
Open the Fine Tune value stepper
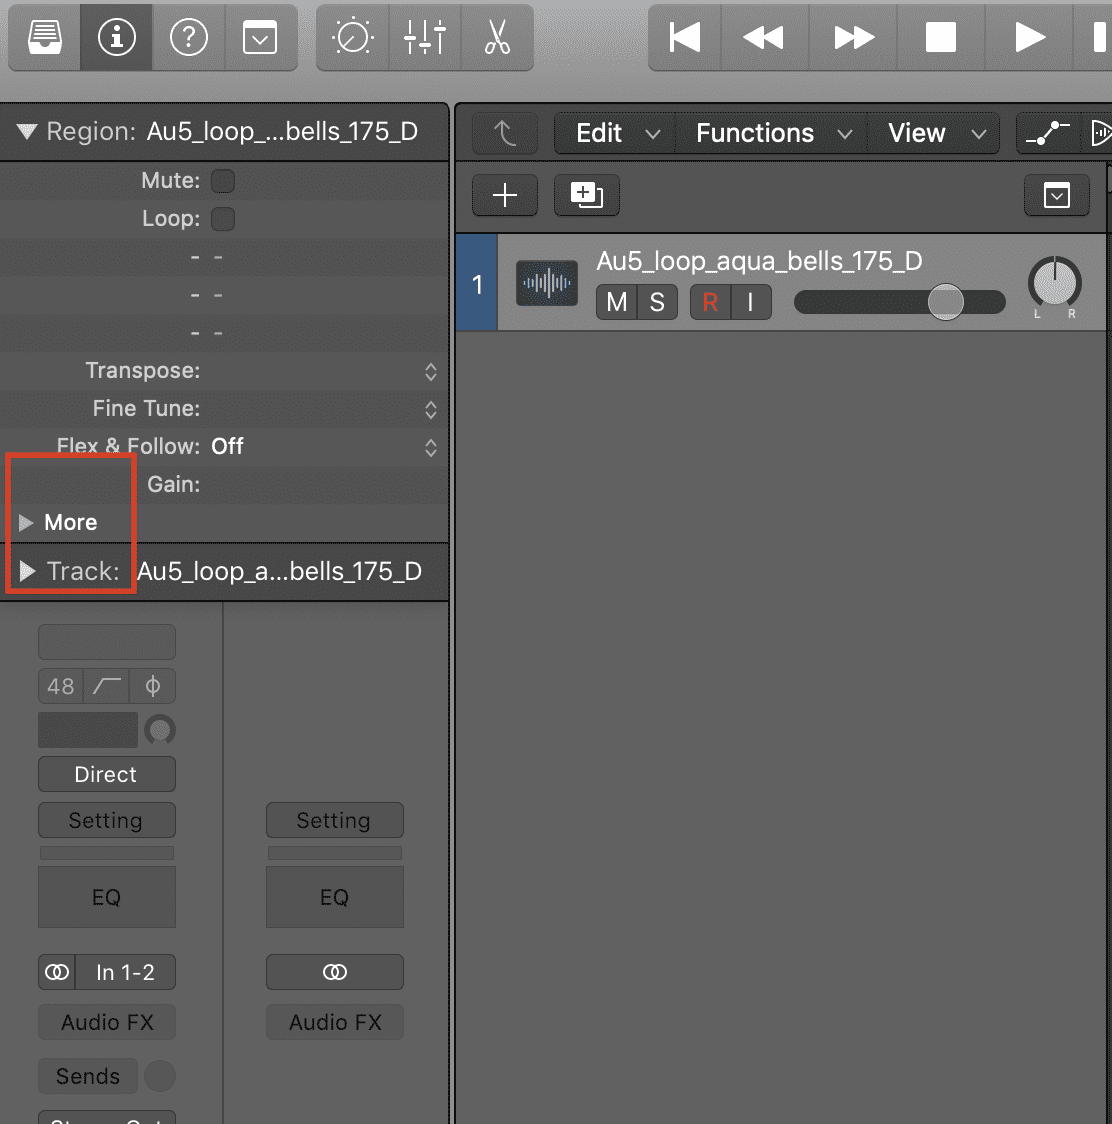tap(430, 409)
